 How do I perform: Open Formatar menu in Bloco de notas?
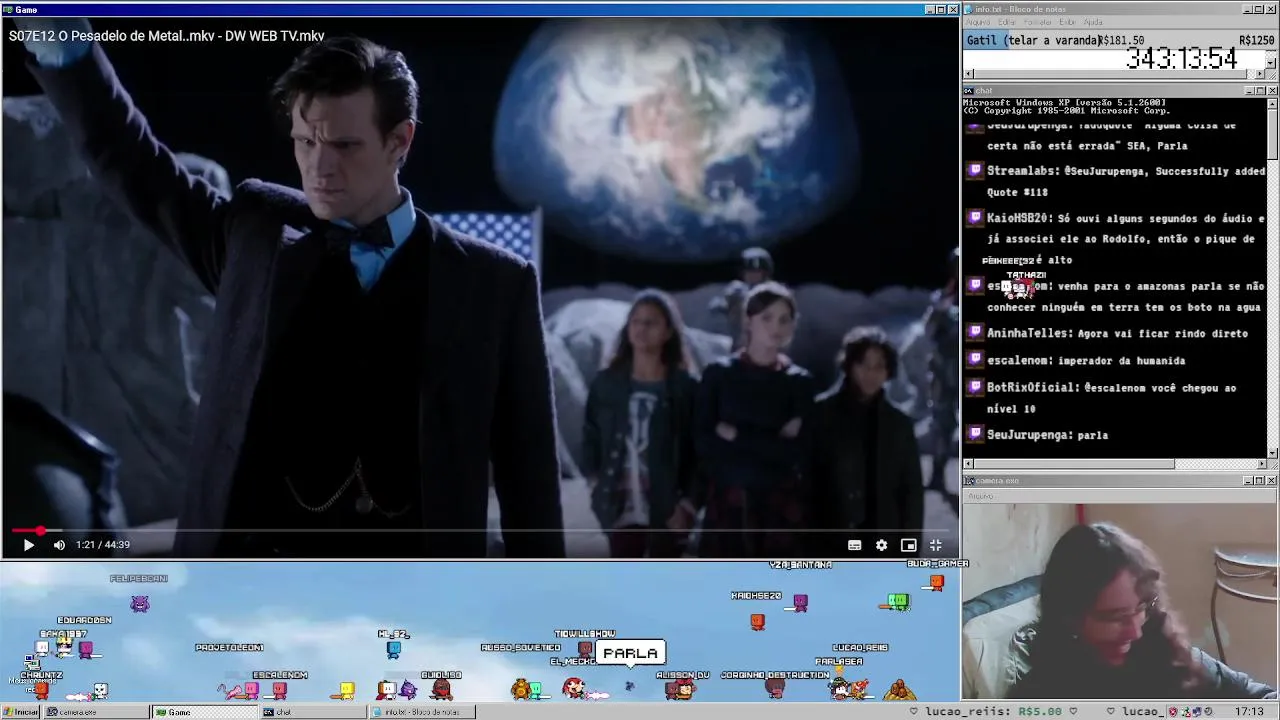click(x=1037, y=22)
